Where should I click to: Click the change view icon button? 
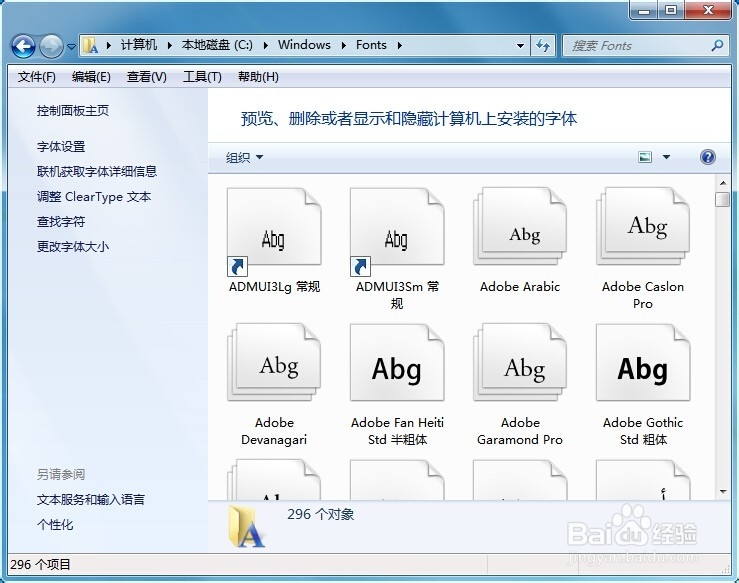tap(645, 157)
